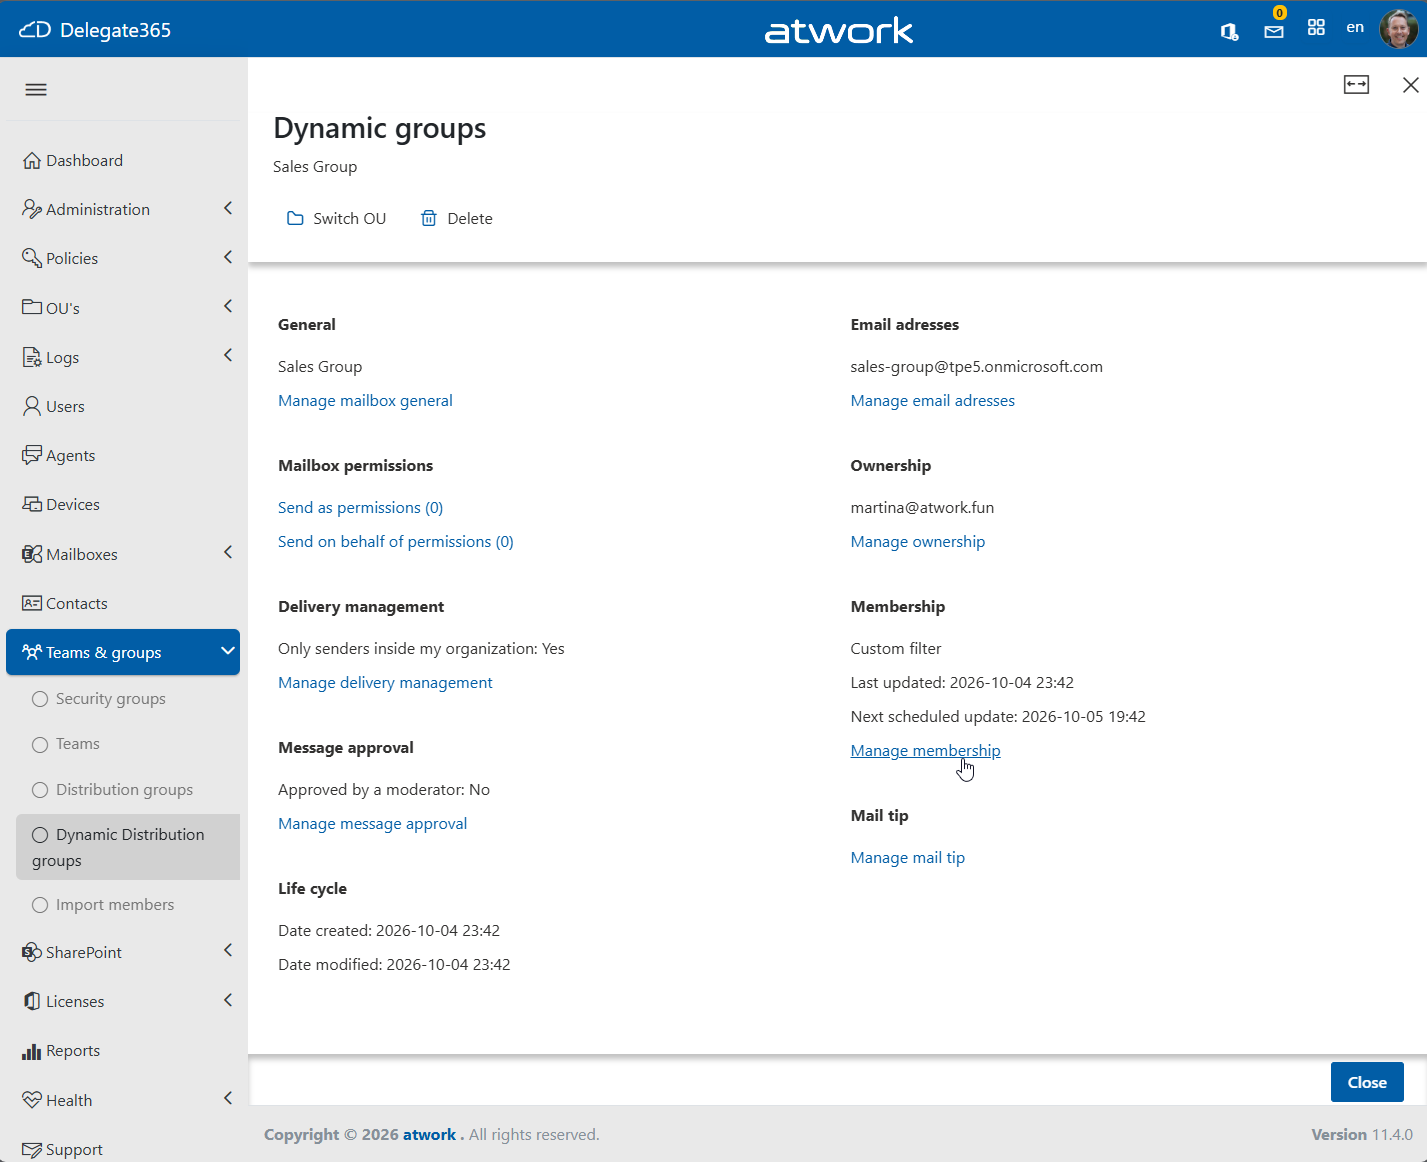Open the app launcher grid icon
Screen dimensions: 1427x1162
(x=1316, y=28)
